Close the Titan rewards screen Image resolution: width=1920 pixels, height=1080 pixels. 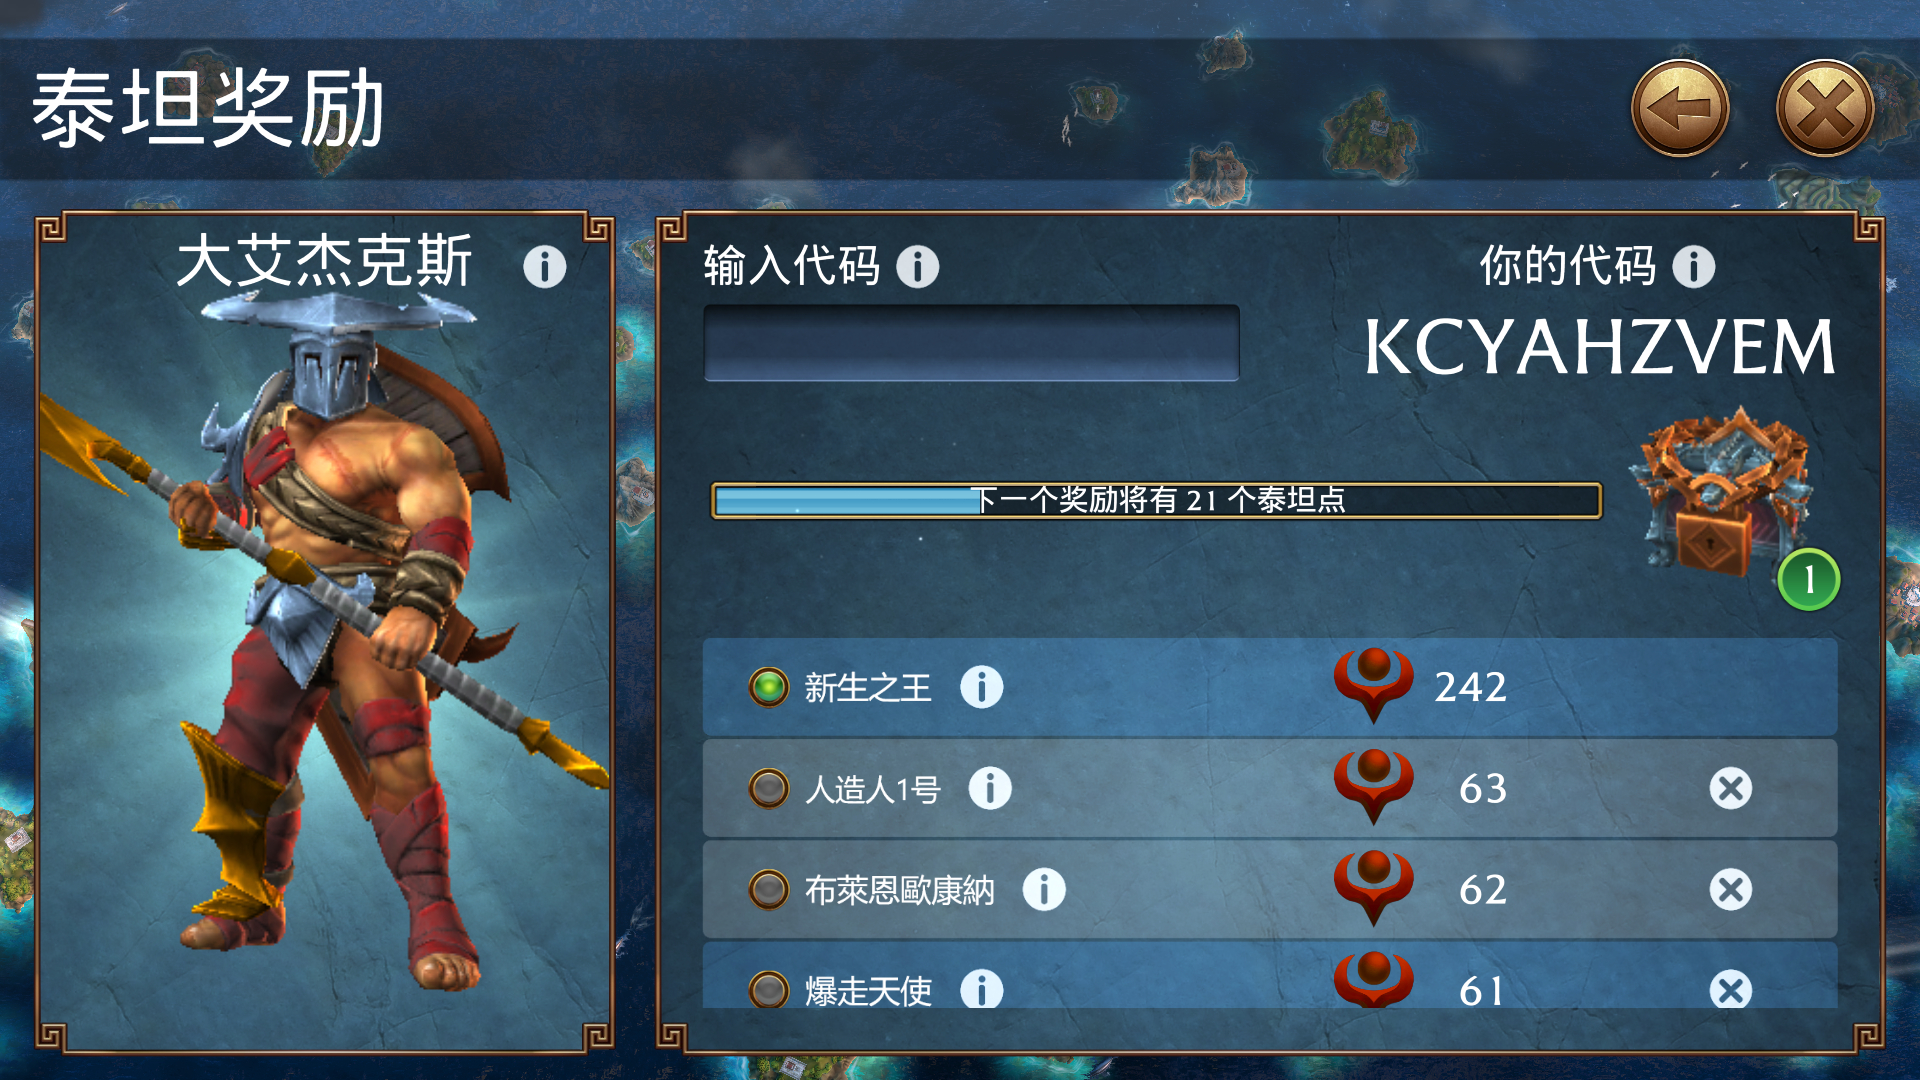[x=1825, y=108]
